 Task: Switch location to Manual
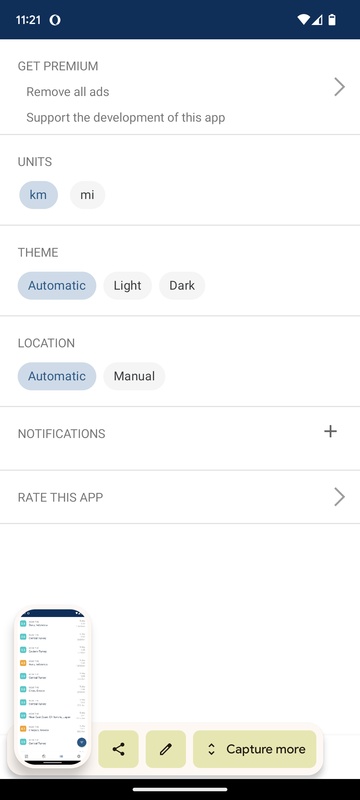pyautogui.click(x=134, y=376)
